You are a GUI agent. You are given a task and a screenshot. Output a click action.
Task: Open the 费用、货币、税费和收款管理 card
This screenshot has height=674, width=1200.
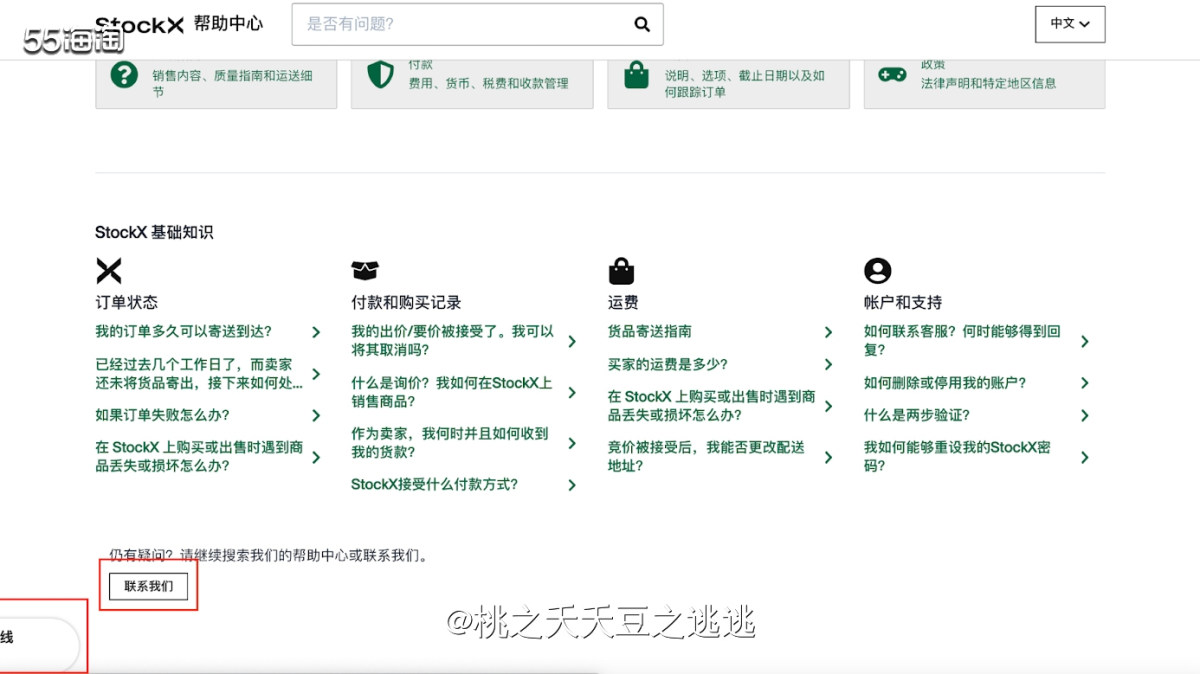[x=472, y=82]
